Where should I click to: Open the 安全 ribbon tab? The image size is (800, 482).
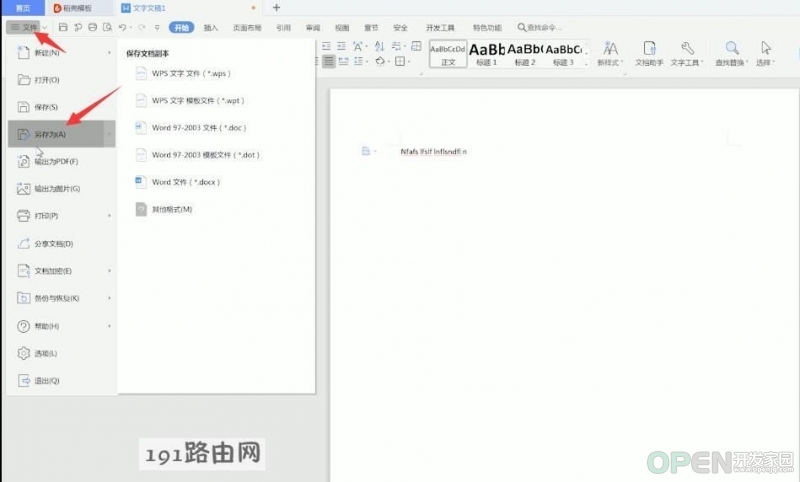coord(400,28)
